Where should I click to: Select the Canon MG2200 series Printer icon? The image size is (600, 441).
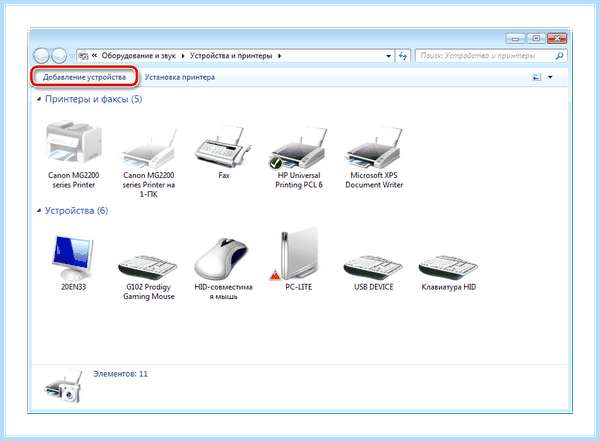point(73,144)
